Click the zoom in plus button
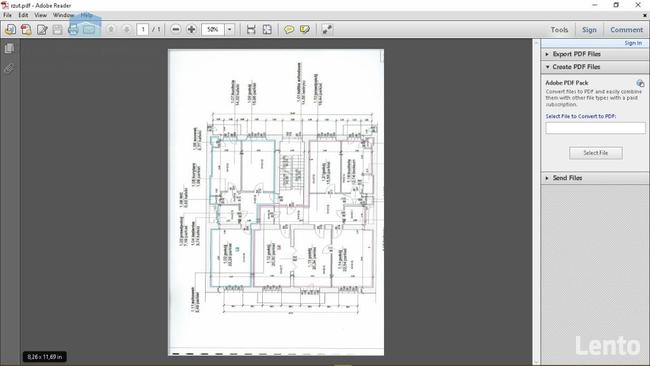 [192, 29]
